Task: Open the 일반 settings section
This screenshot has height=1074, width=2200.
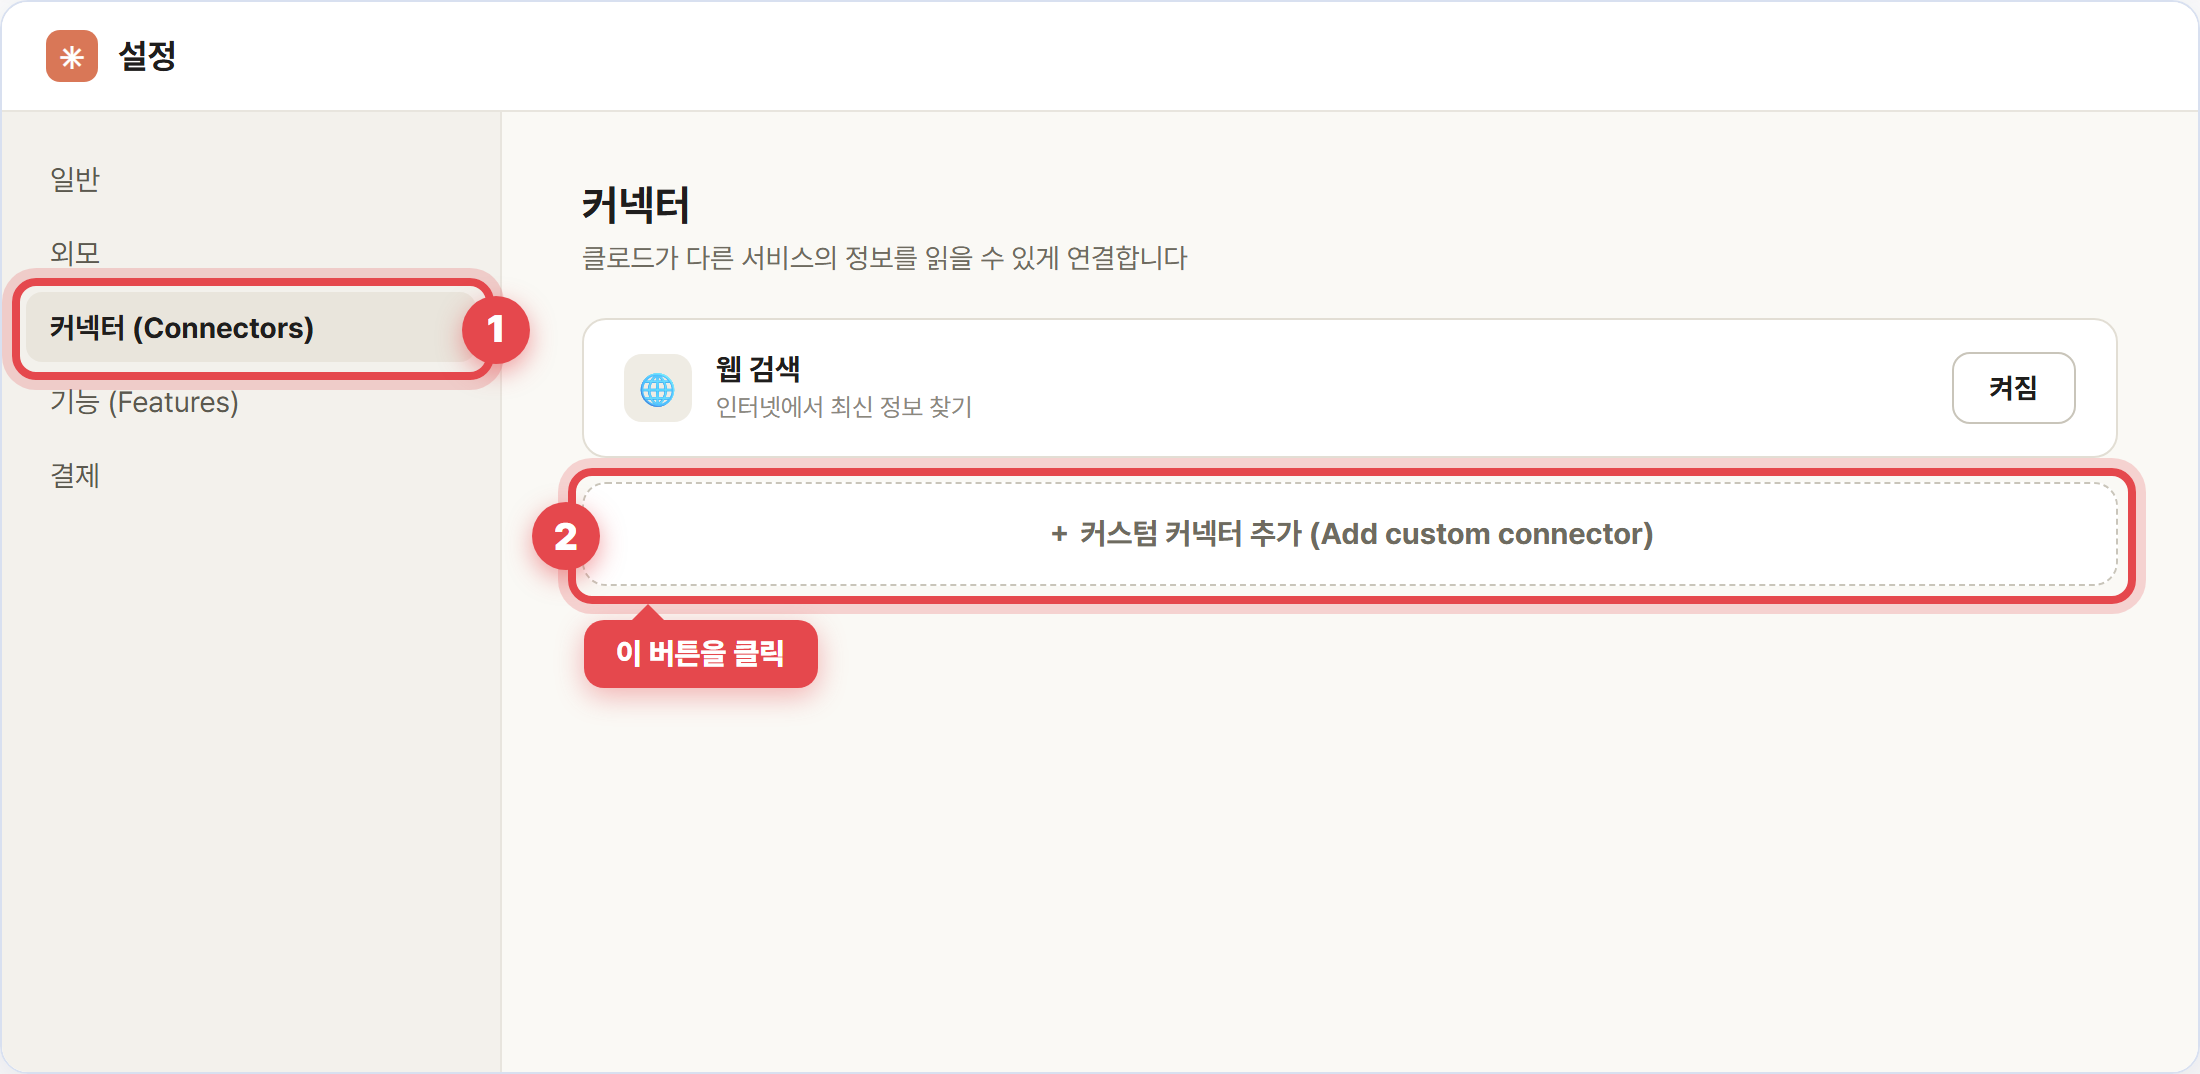Action: coord(75,179)
